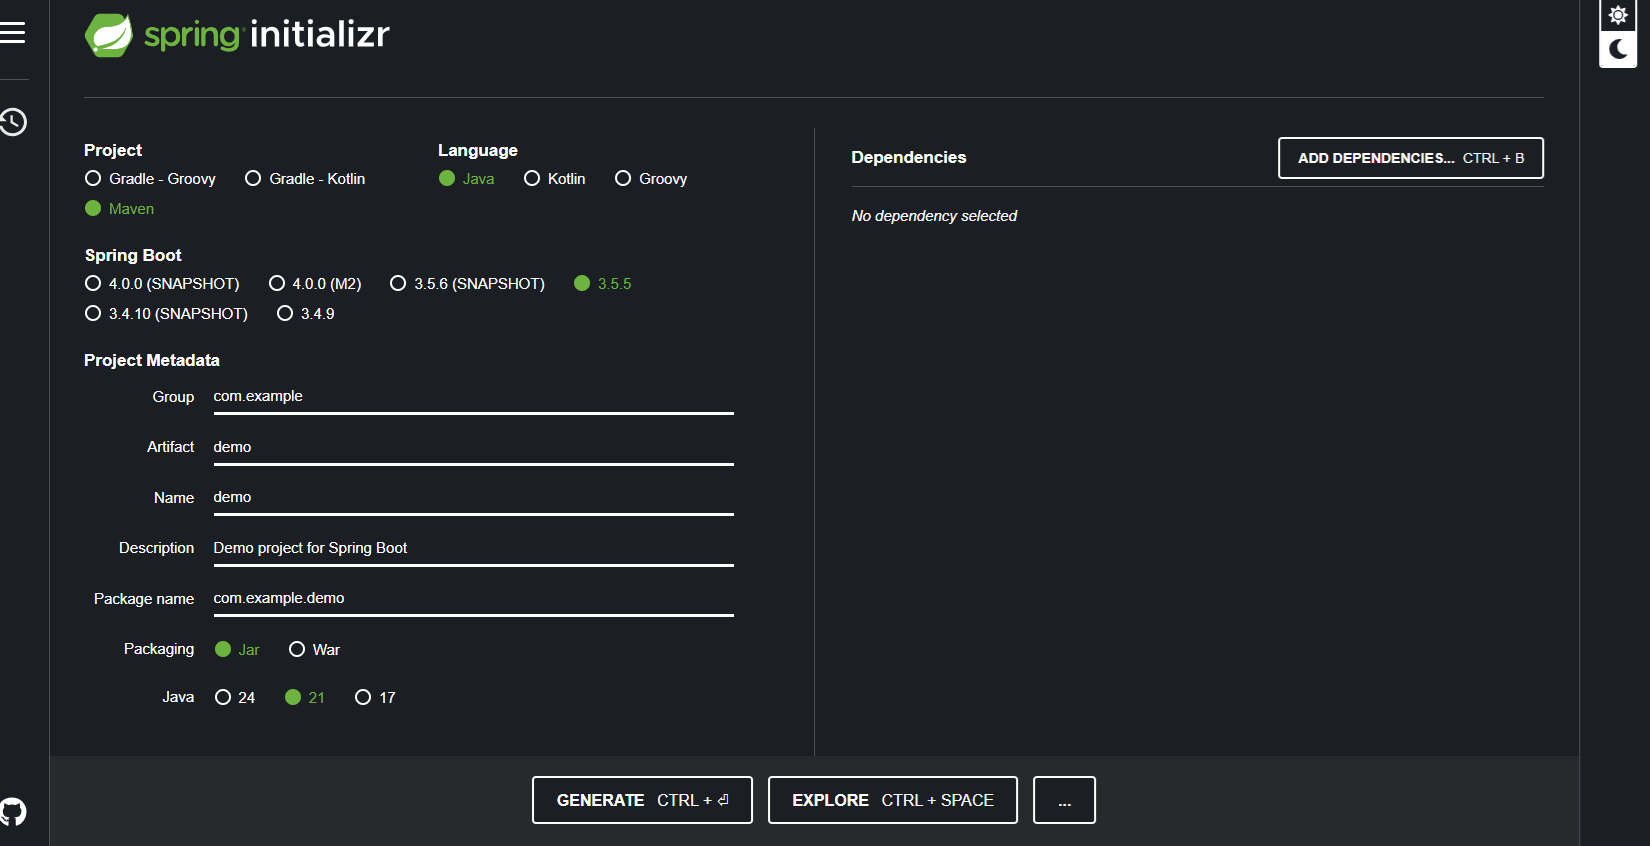Image resolution: width=1650 pixels, height=846 pixels.
Task: Choose Java language
Action: (x=467, y=179)
